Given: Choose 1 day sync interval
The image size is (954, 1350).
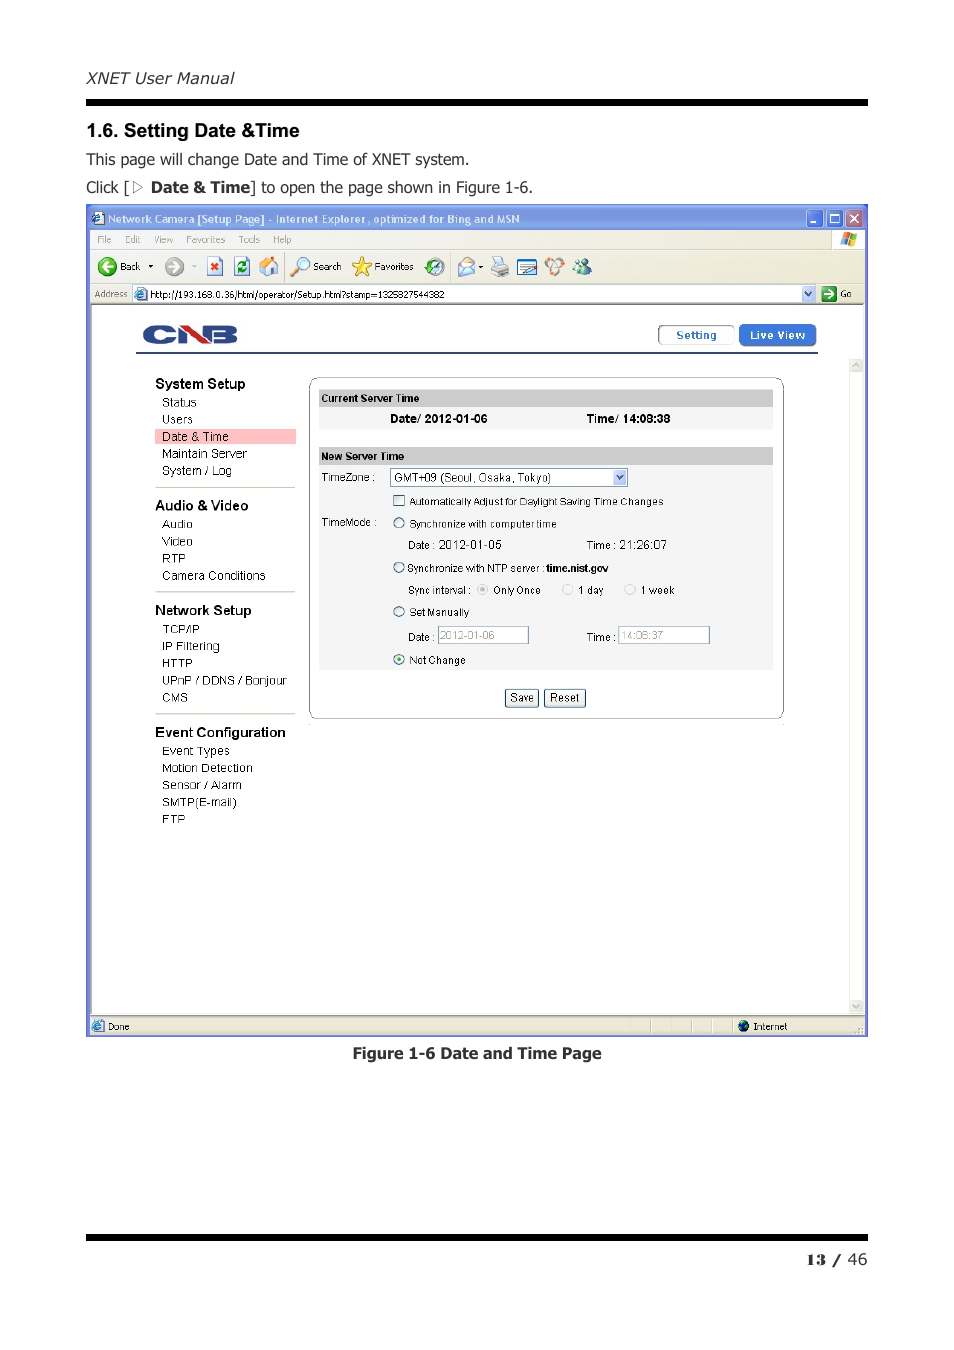Looking at the screenshot, I should (568, 590).
